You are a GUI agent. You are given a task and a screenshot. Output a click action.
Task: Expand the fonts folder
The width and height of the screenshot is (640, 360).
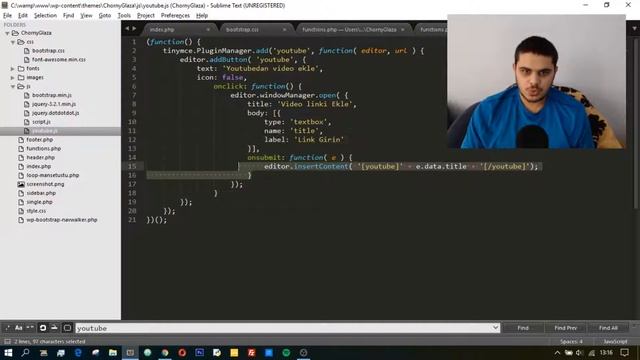point(13,69)
